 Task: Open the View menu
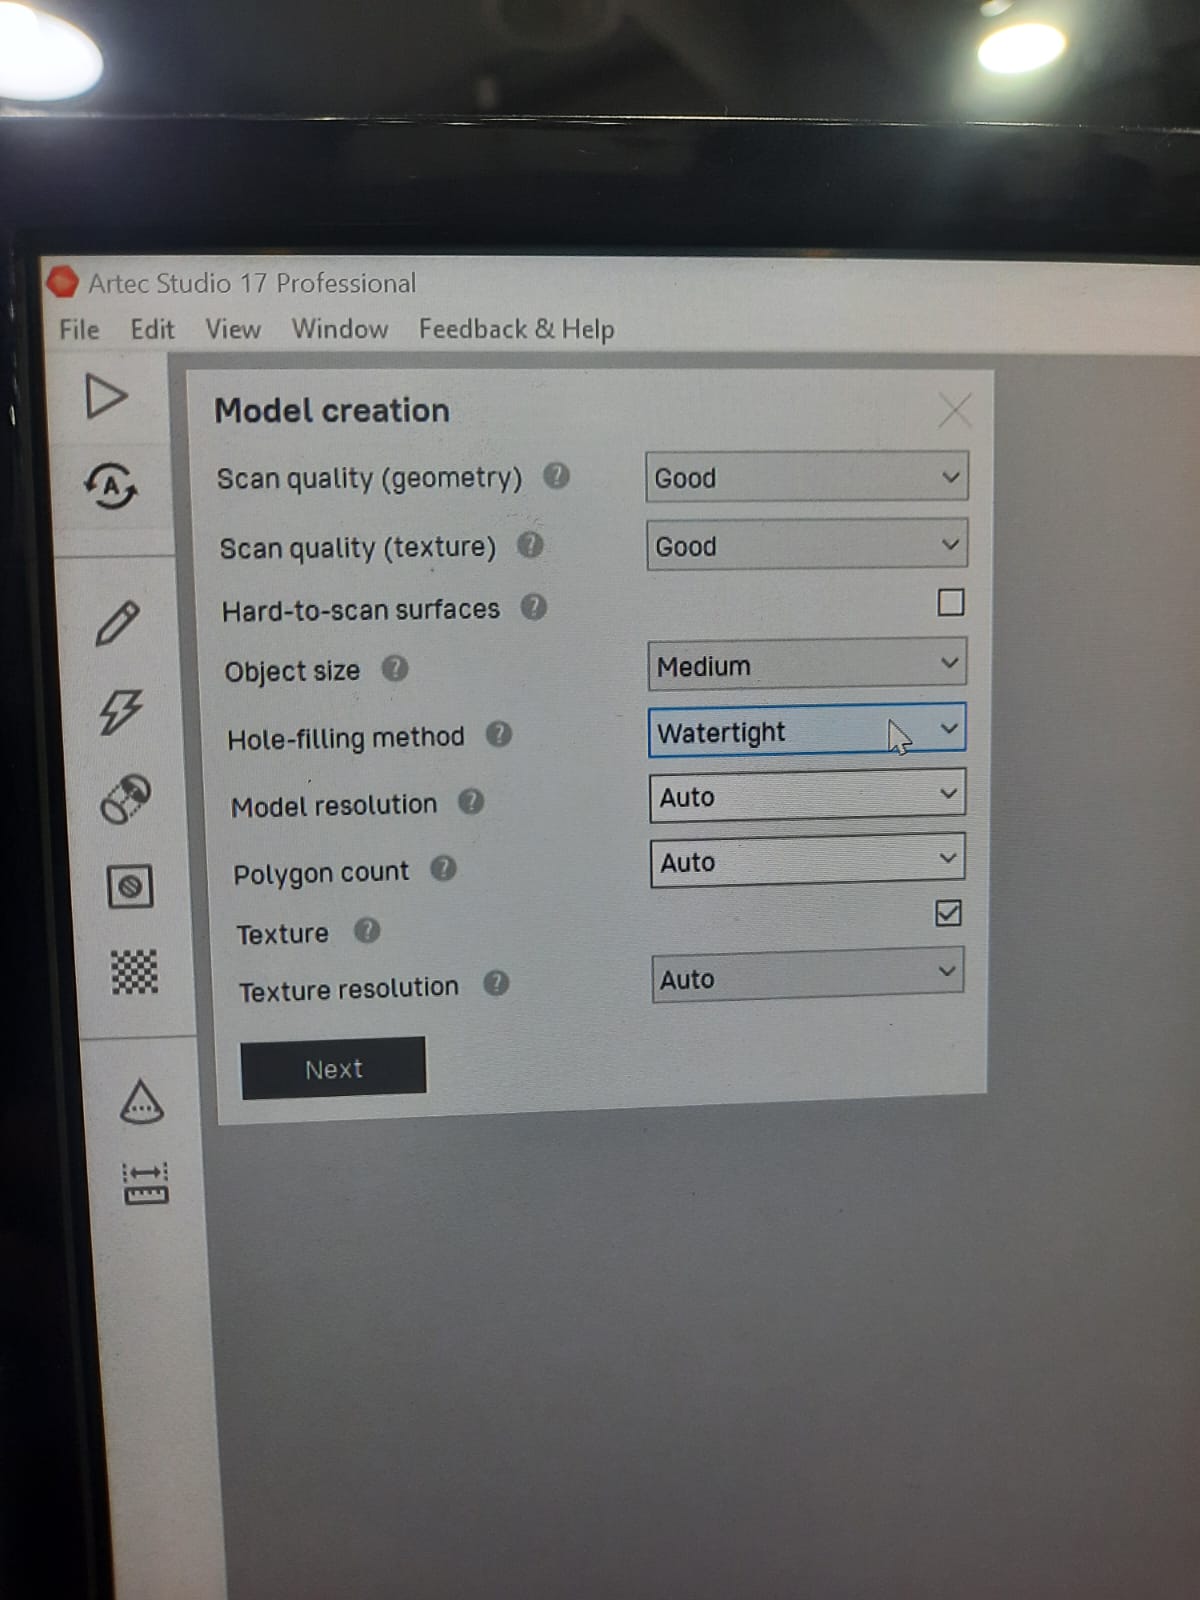click(x=233, y=329)
